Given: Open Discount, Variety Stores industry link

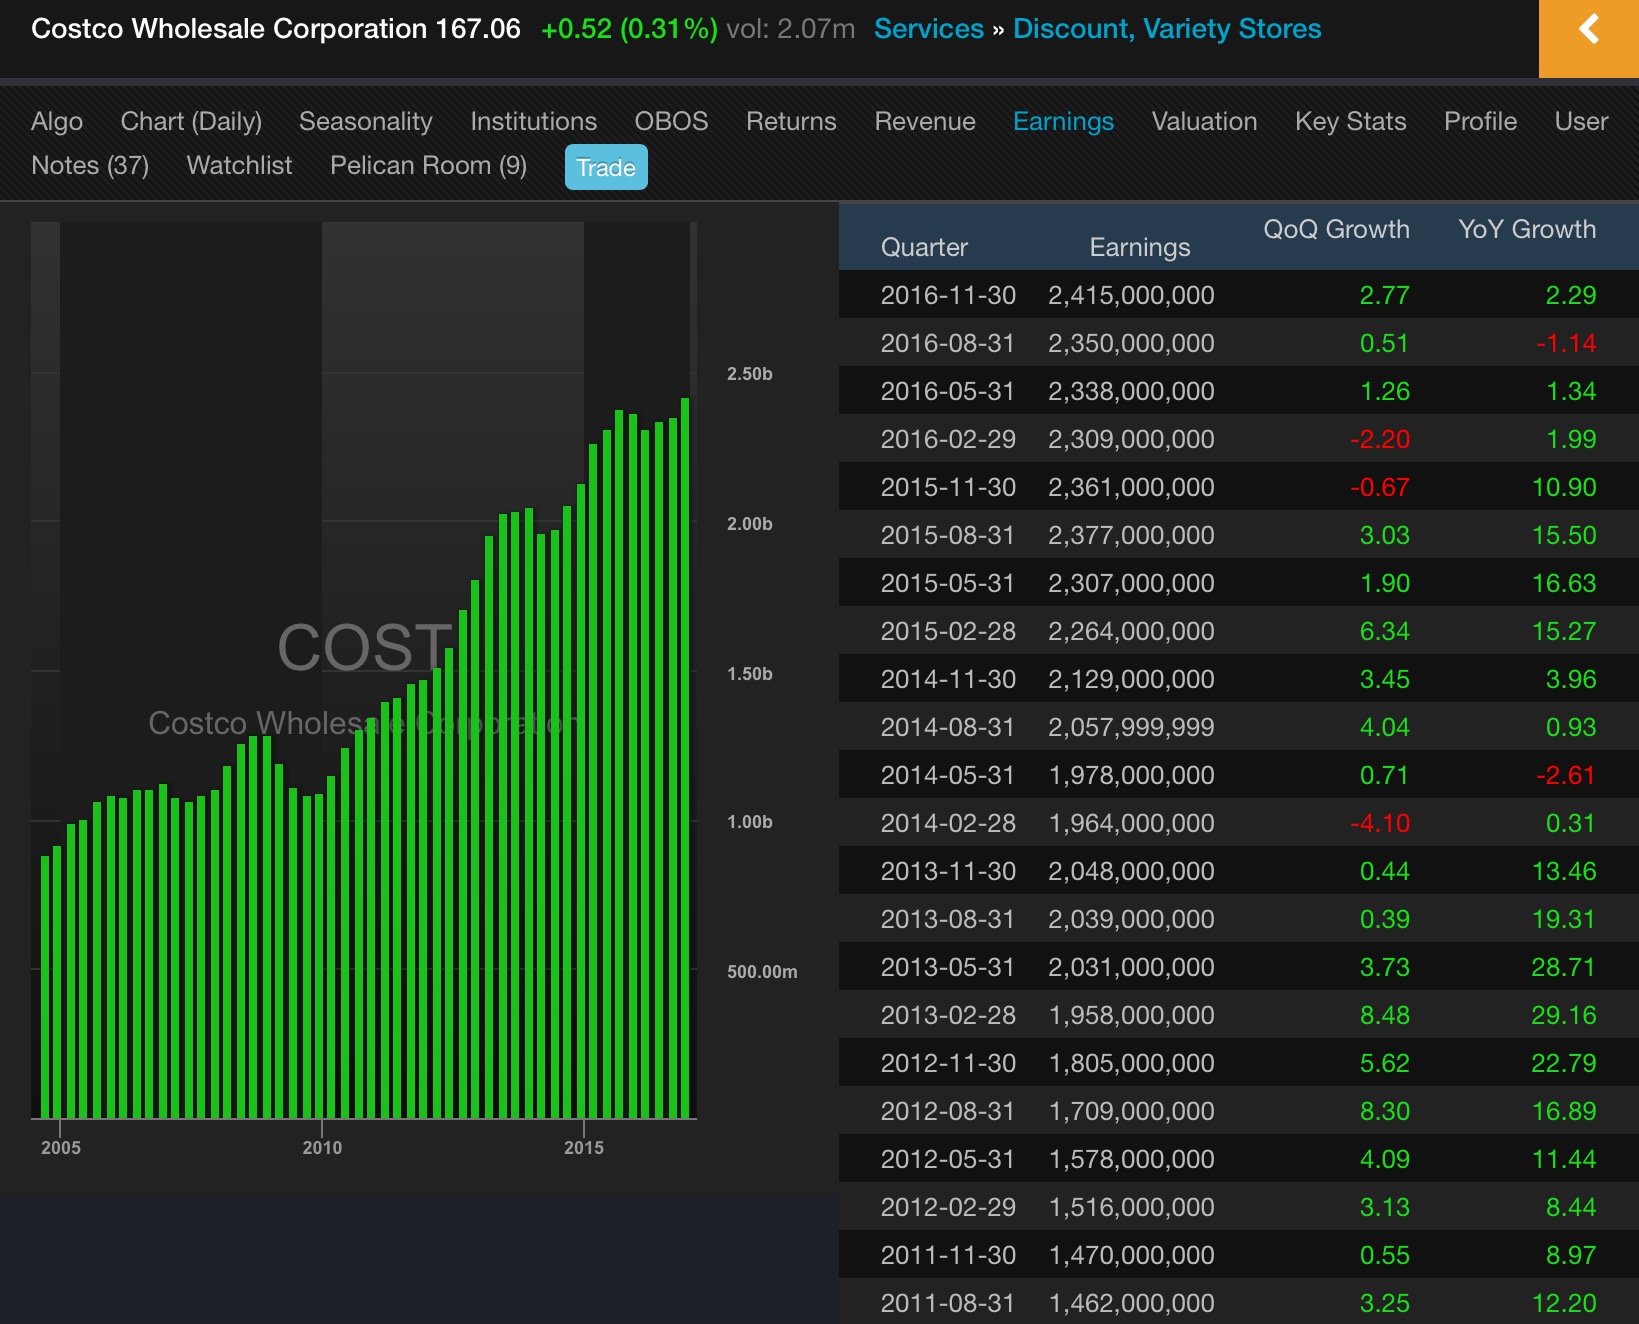Looking at the screenshot, I should 1167,28.
